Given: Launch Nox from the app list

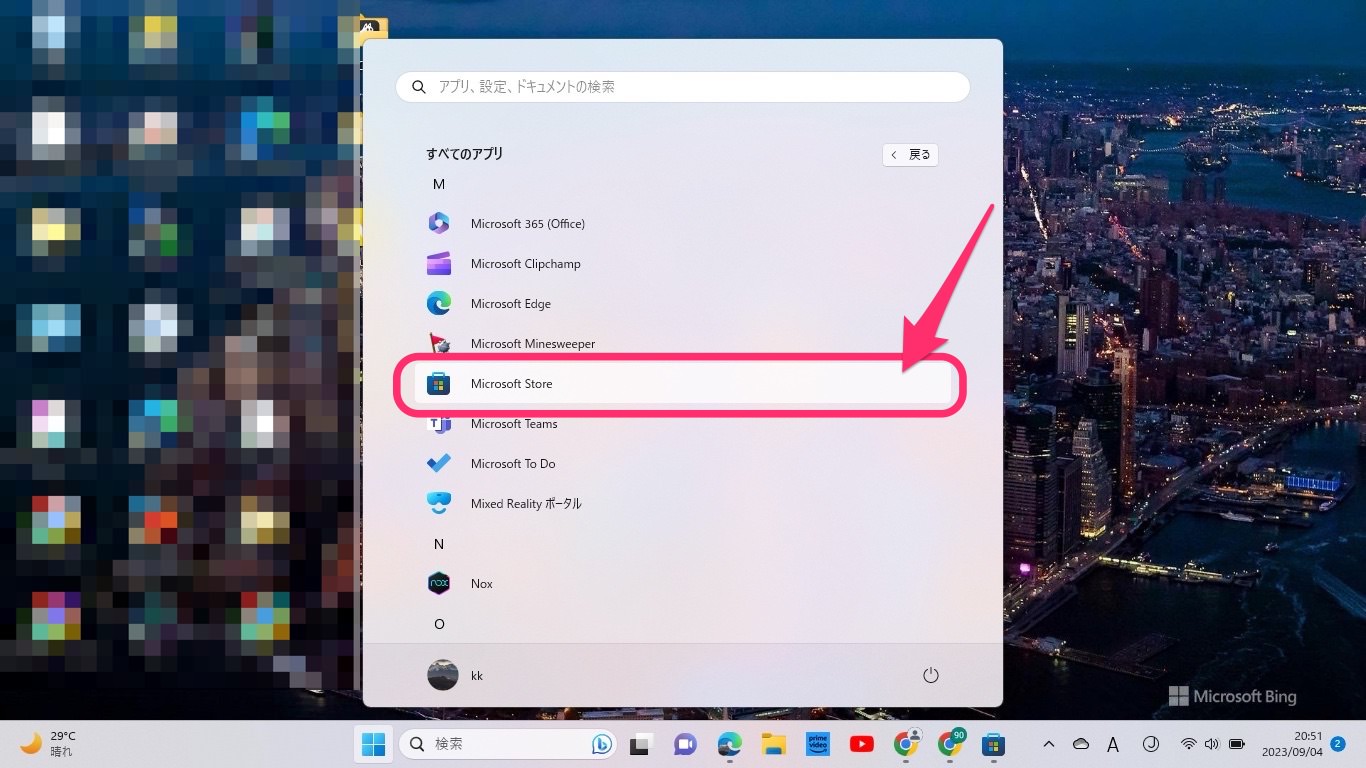Looking at the screenshot, I should coord(682,584).
